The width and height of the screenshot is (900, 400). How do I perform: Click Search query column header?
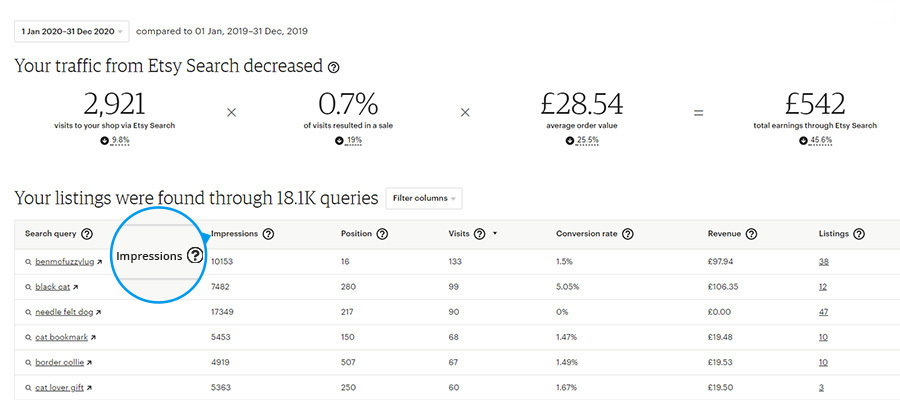tap(51, 234)
